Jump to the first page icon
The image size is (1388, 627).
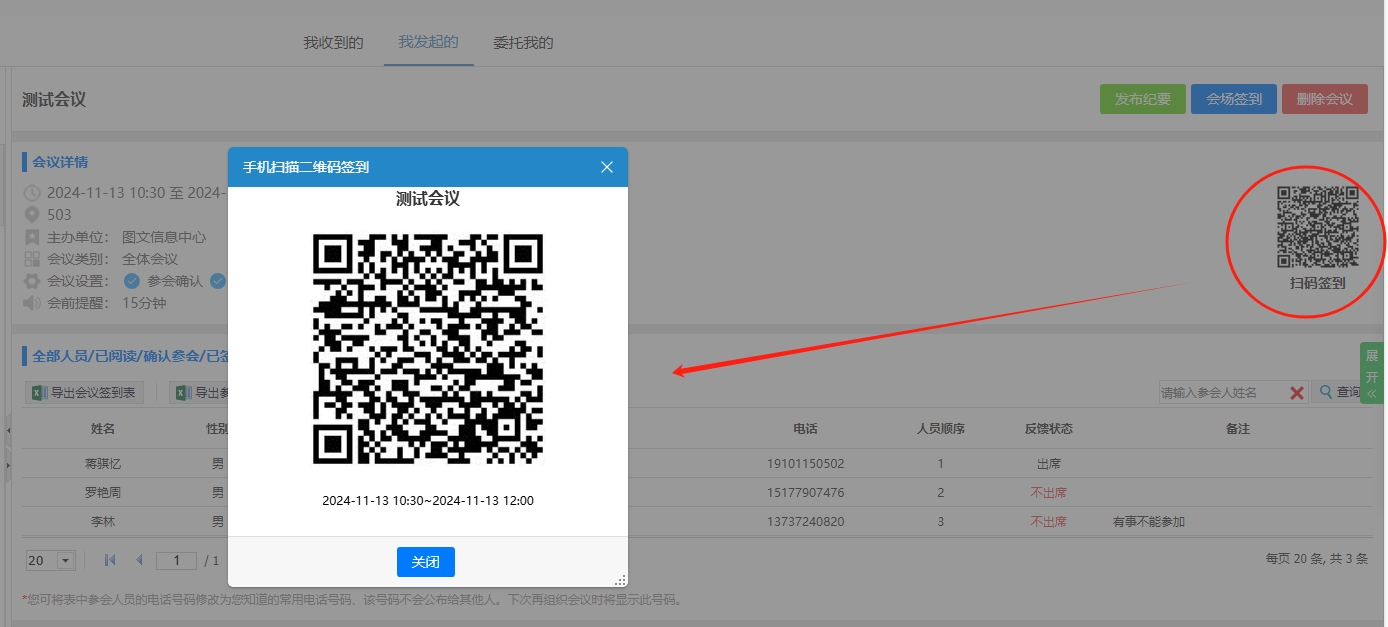coord(110,560)
